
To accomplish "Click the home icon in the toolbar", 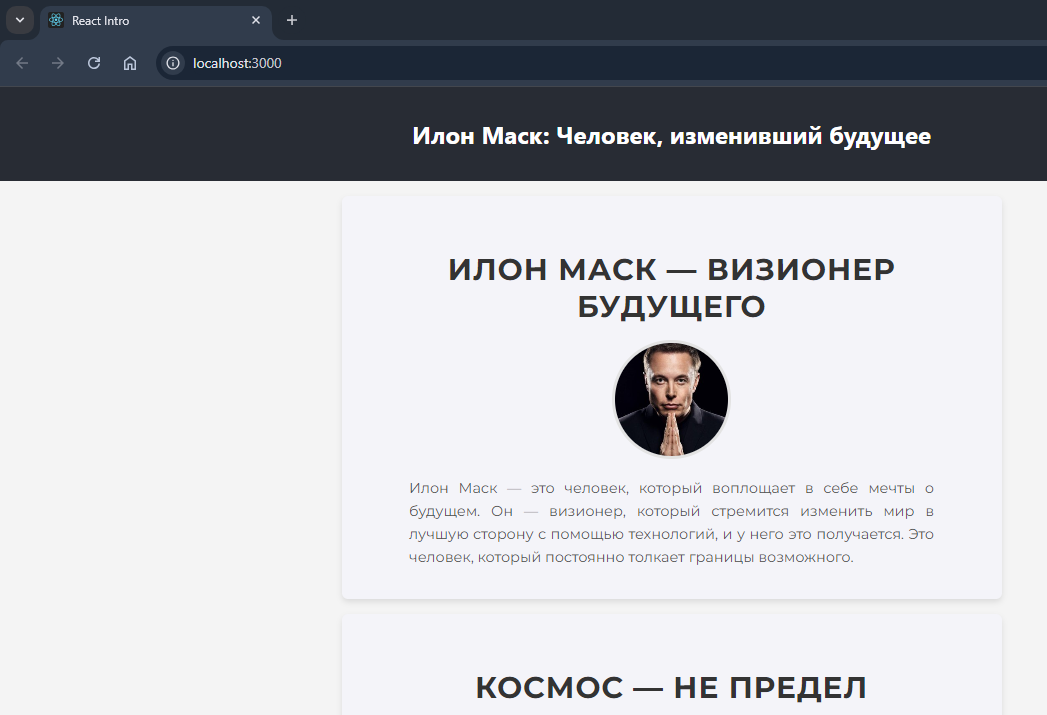I will (x=129, y=62).
